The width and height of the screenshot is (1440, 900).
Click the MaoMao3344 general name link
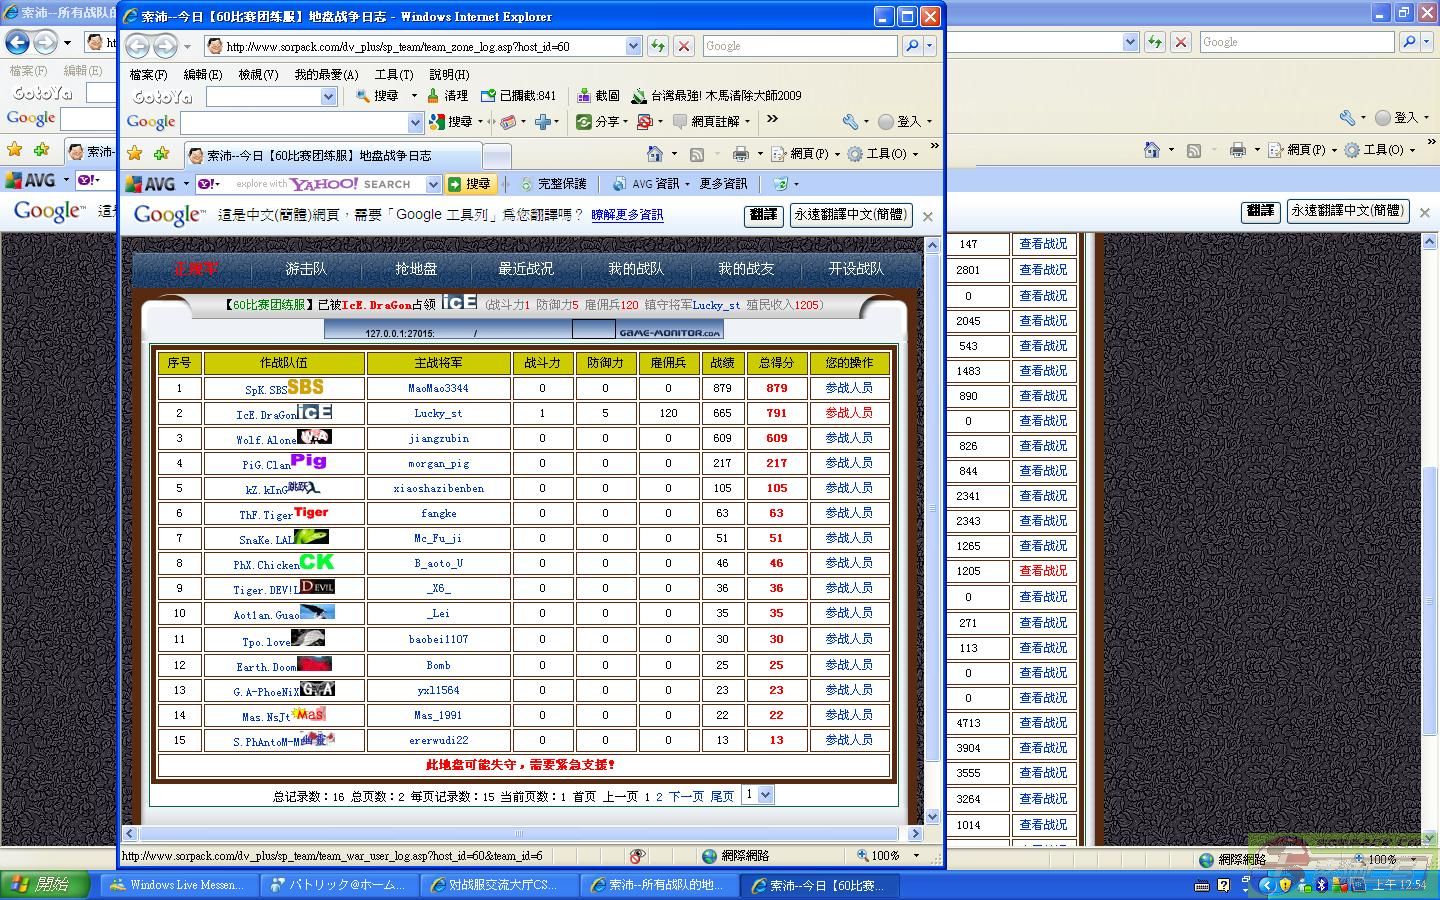tap(438, 388)
